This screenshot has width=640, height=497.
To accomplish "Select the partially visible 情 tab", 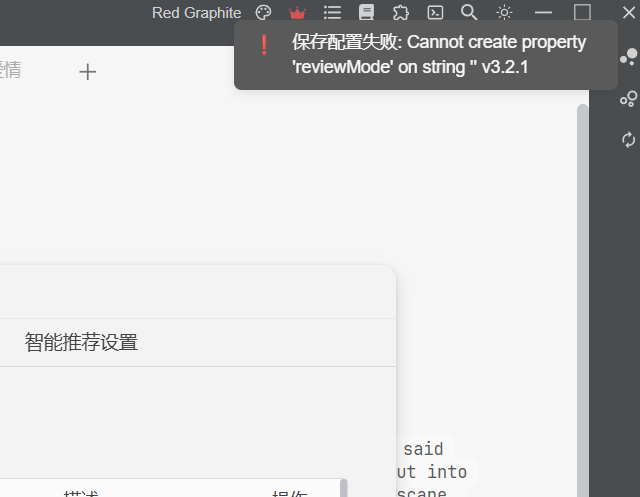I will click(x=10, y=70).
